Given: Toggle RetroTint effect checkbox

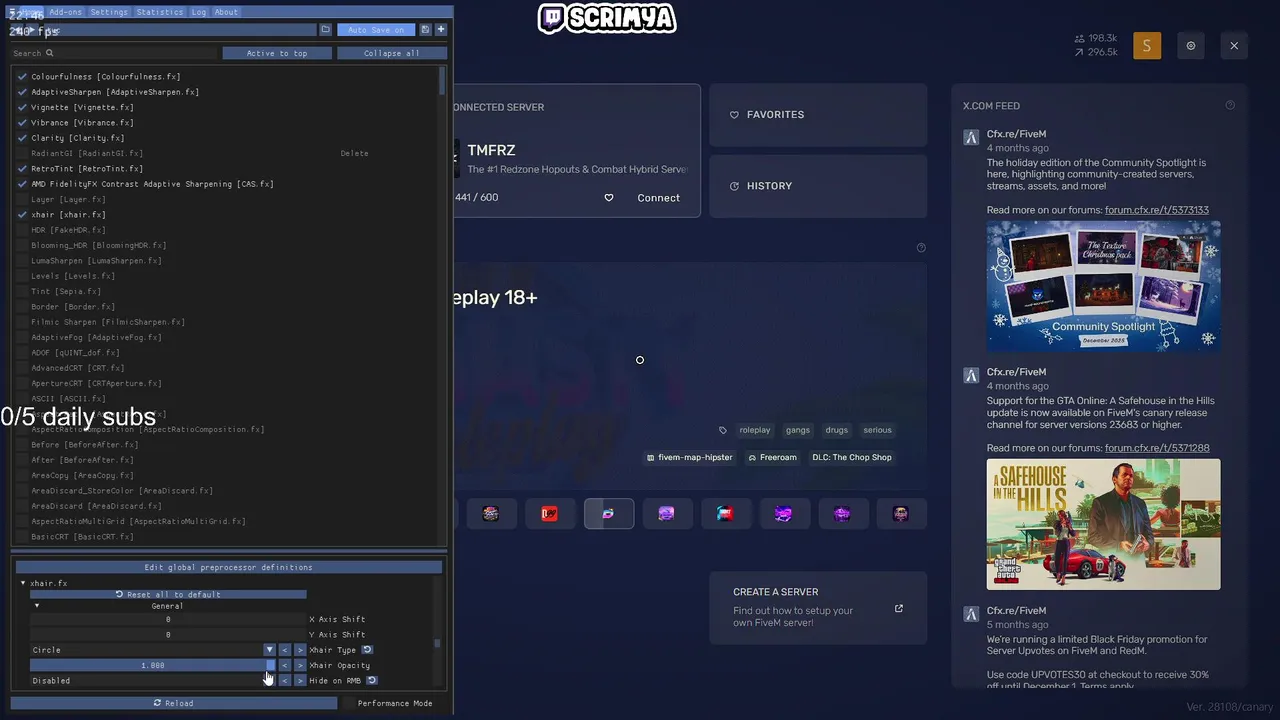Looking at the screenshot, I should [x=22, y=169].
